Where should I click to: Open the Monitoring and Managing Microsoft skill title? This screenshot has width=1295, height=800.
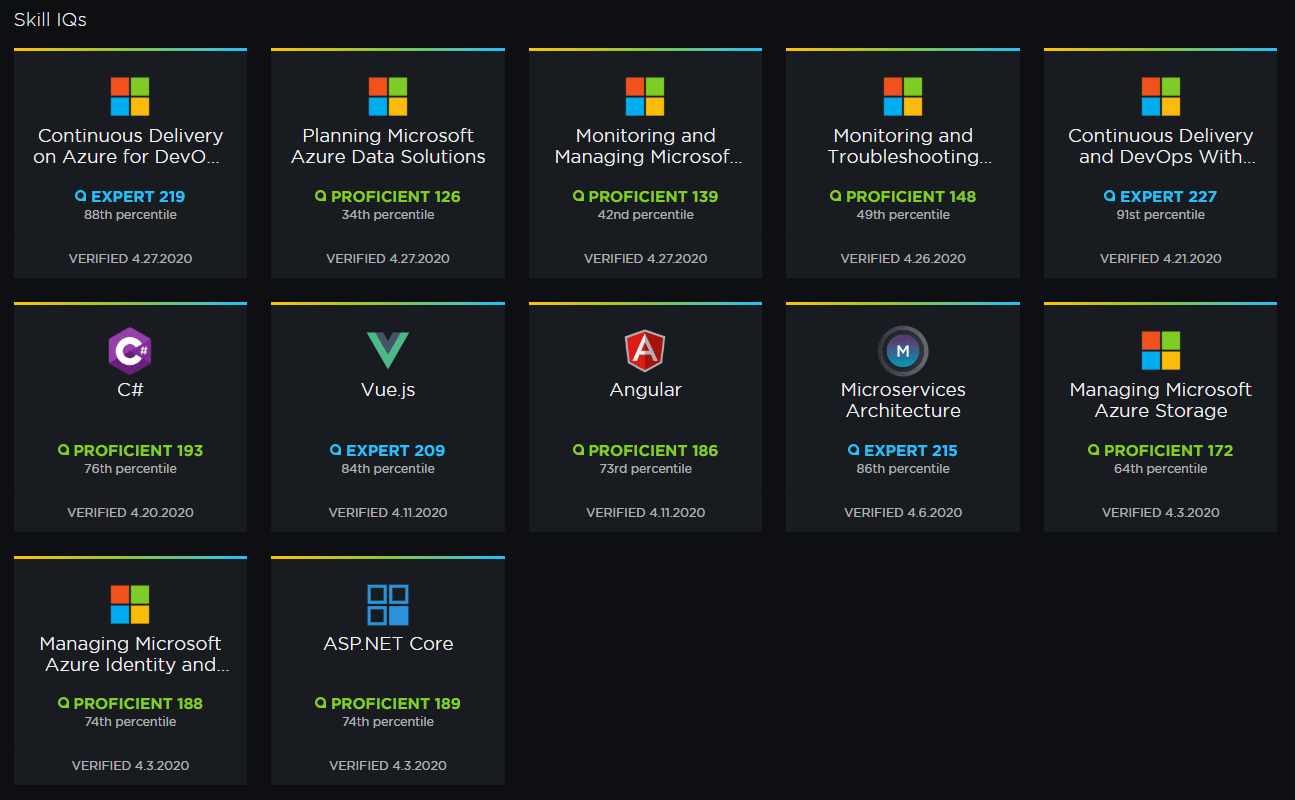[x=645, y=146]
